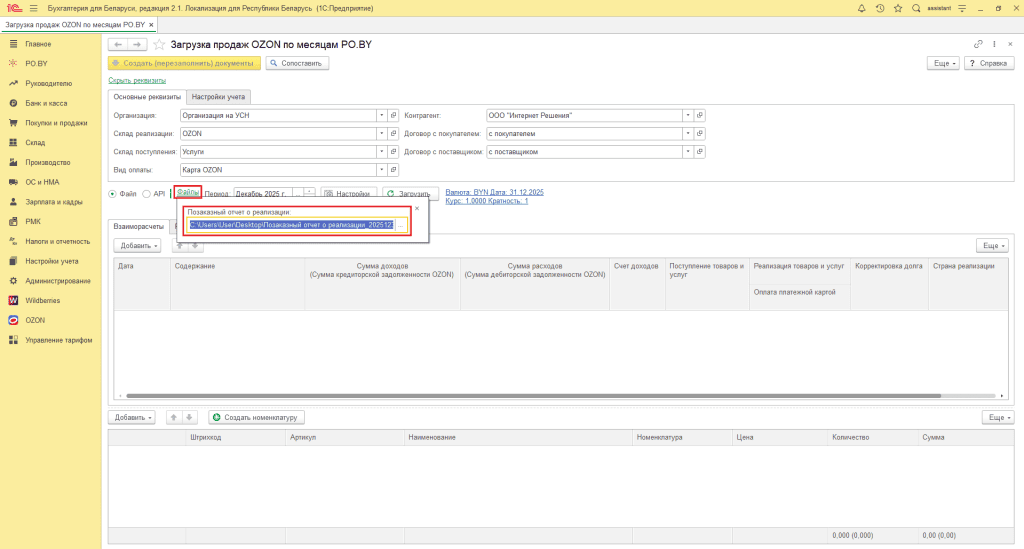This screenshot has height=549, width=1024.
Task: Click the report file path field
Action: (x=292, y=225)
